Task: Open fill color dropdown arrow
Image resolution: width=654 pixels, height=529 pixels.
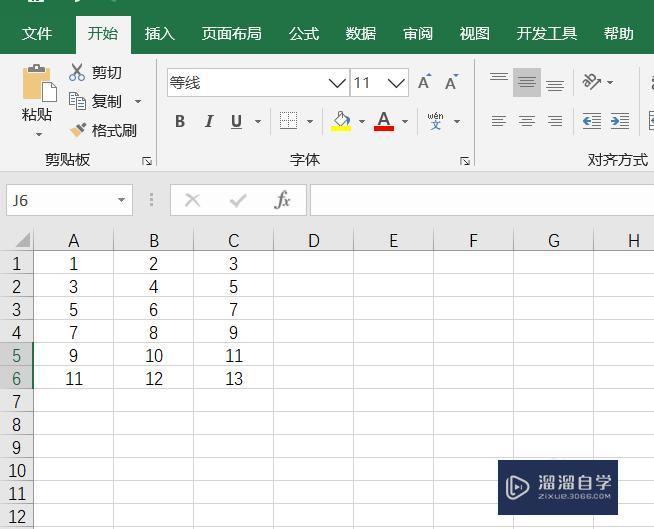Action: [x=362, y=122]
